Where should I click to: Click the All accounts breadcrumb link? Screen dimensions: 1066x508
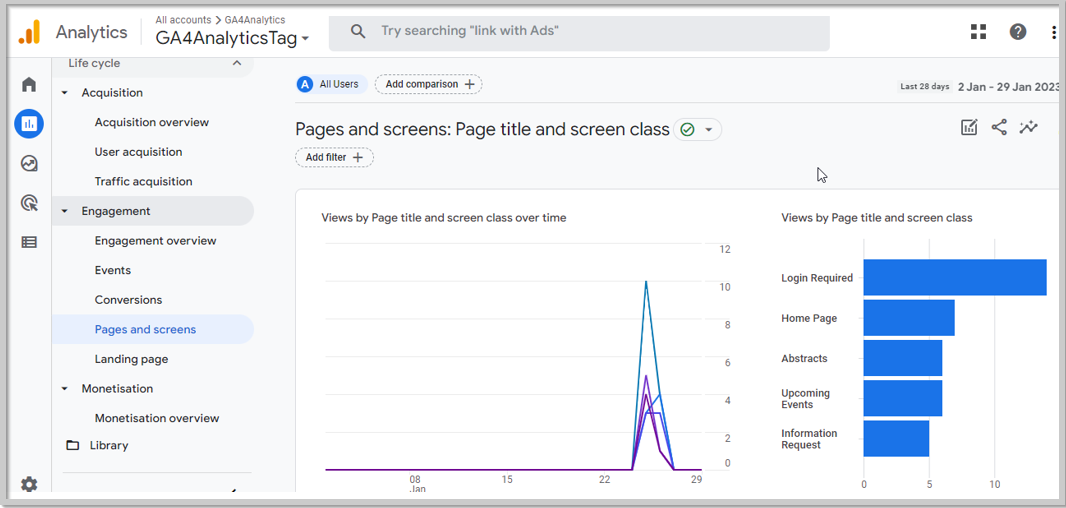pos(183,20)
